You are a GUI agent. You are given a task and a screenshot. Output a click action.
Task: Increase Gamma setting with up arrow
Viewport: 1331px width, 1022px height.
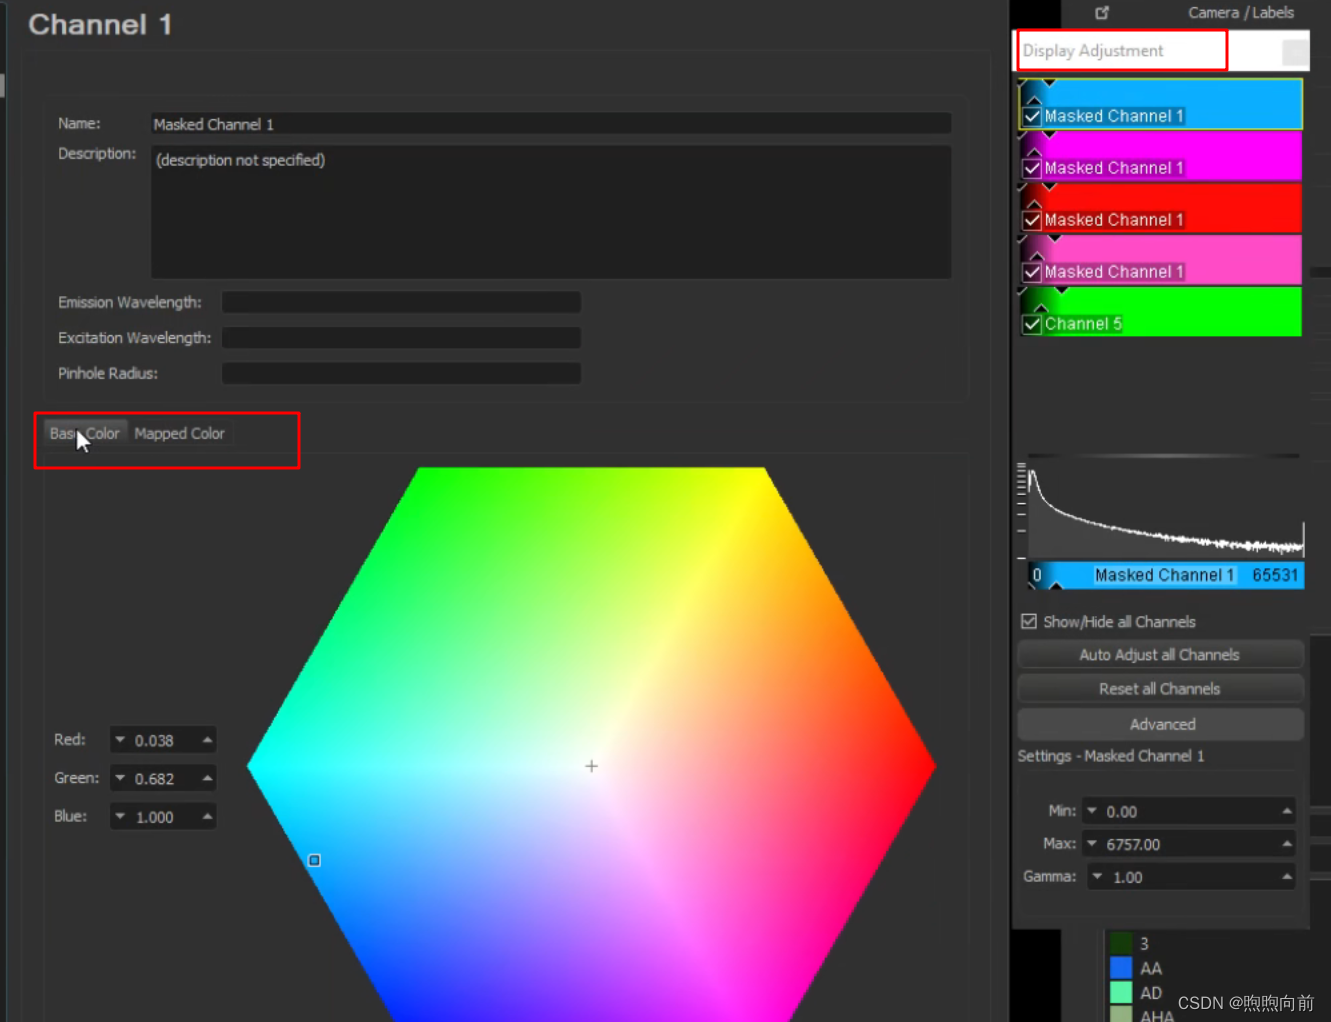click(x=1287, y=877)
